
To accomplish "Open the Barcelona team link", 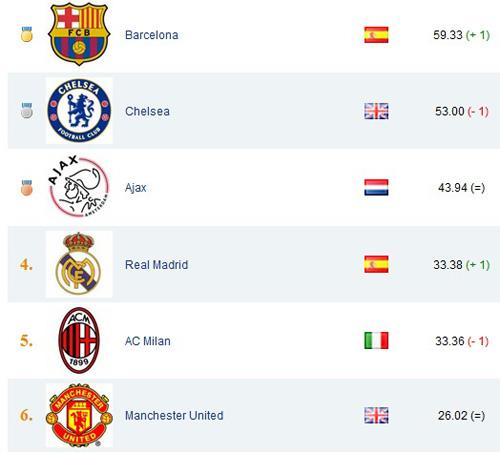I will [152, 35].
